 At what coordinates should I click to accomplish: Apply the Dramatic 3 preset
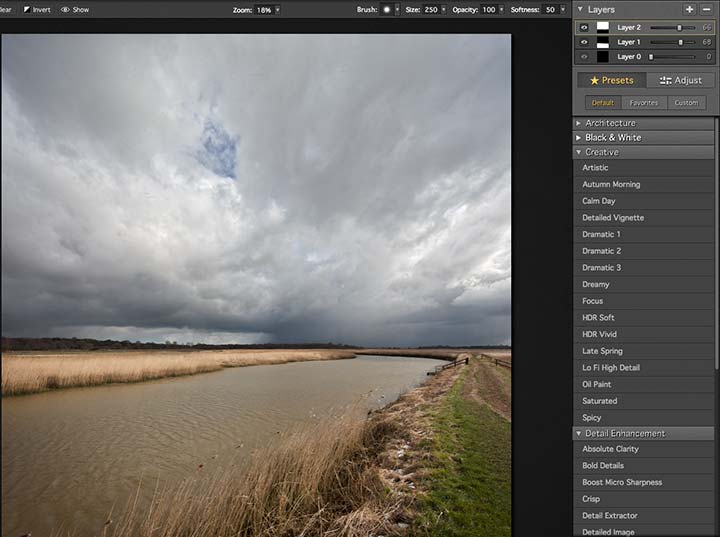[644, 267]
